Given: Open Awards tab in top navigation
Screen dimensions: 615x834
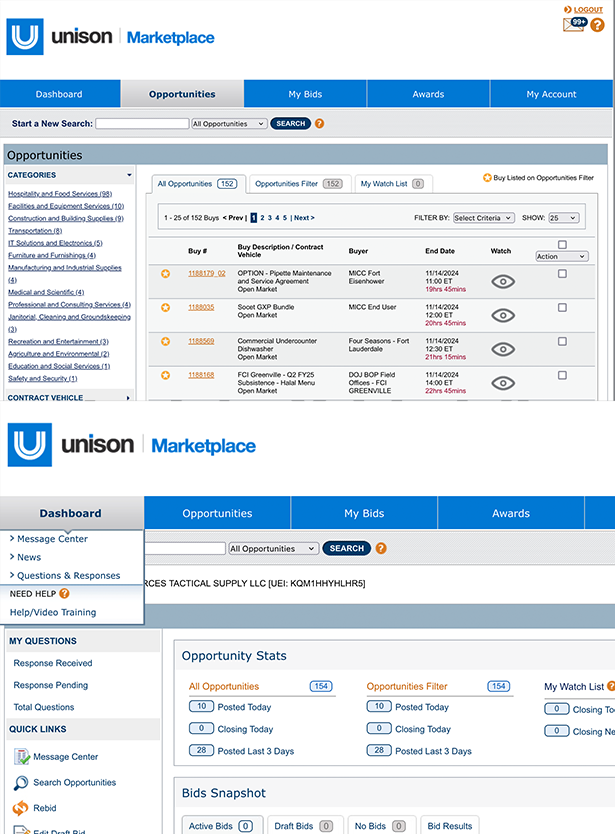Looking at the screenshot, I should (x=428, y=94).
